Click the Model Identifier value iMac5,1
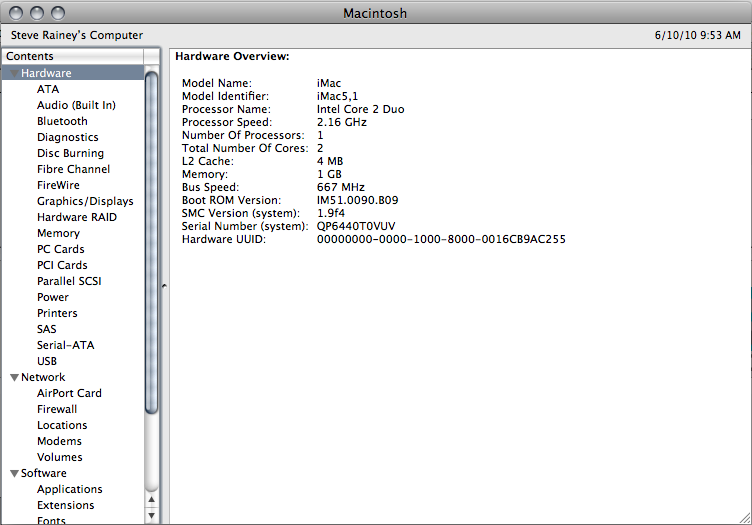 click(337, 96)
